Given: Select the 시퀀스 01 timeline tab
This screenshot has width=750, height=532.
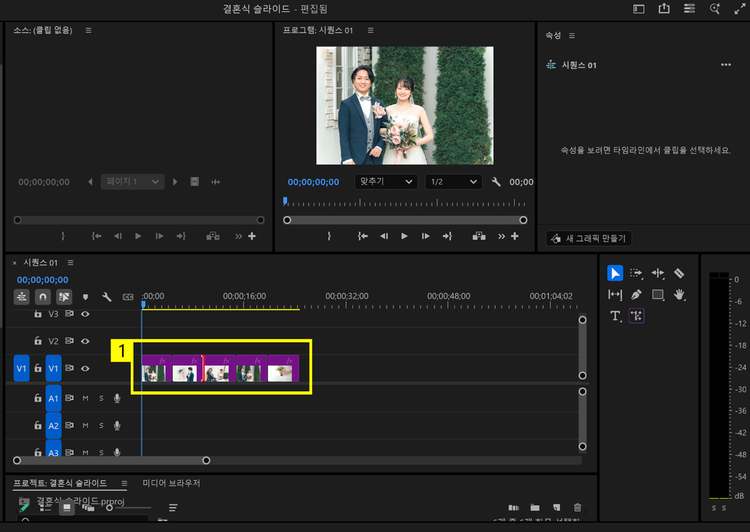Looking at the screenshot, I should coord(41,263).
